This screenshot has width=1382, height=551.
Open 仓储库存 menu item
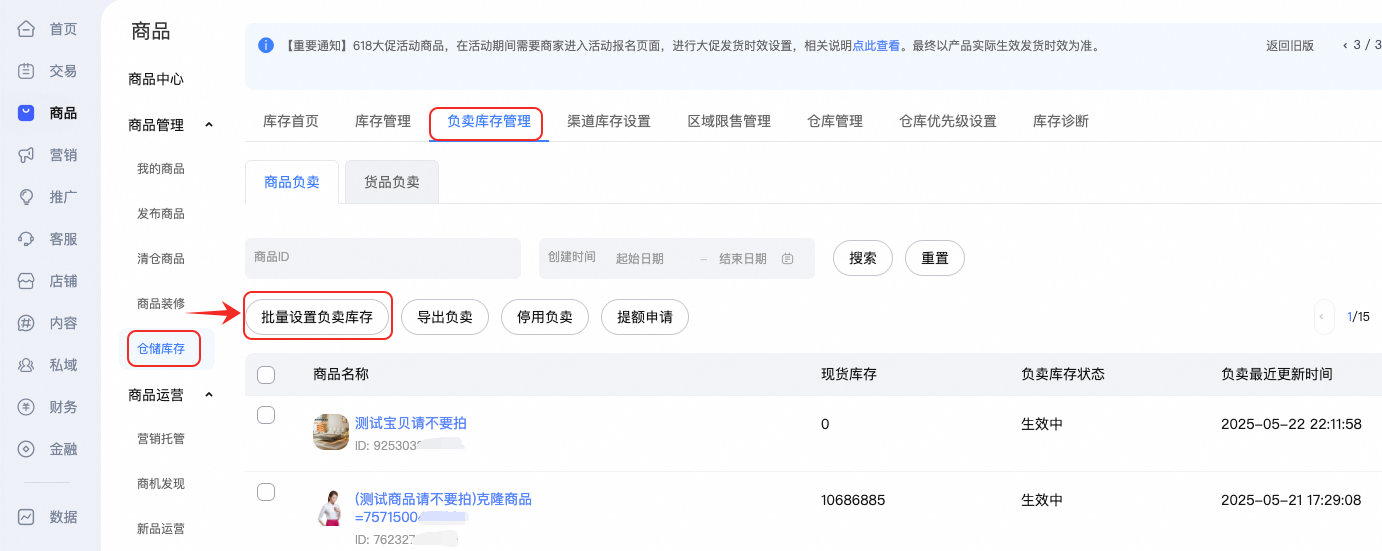click(161, 348)
